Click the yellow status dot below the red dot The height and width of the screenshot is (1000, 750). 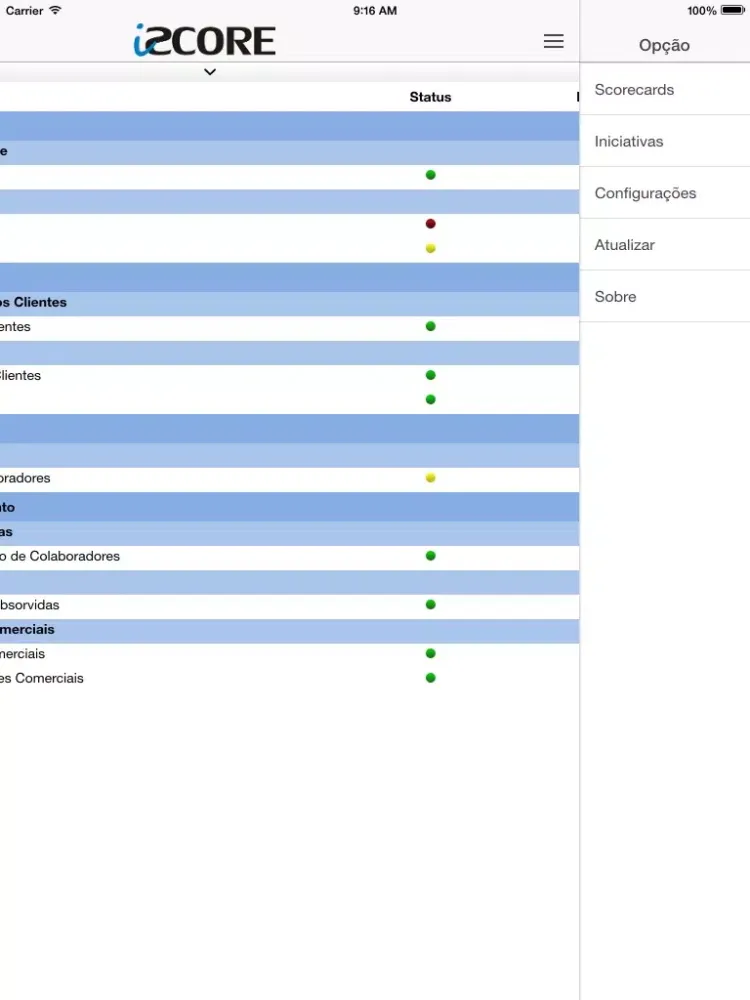tap(430, 248)
